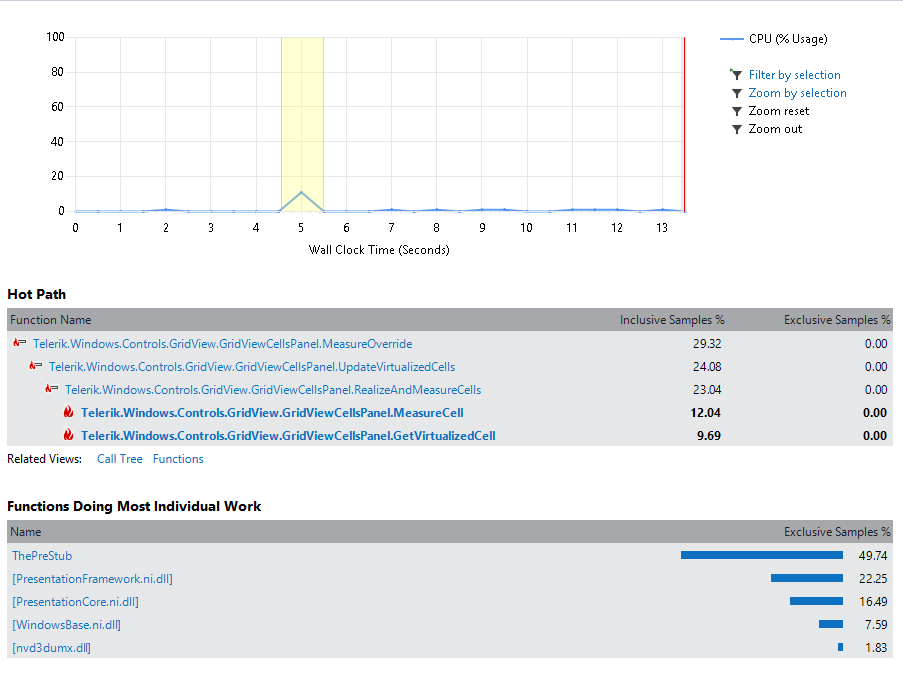The height and width of the screenshot is (673, 903).
Task: Click exclusive value 1.83
Action: (876, 648)
